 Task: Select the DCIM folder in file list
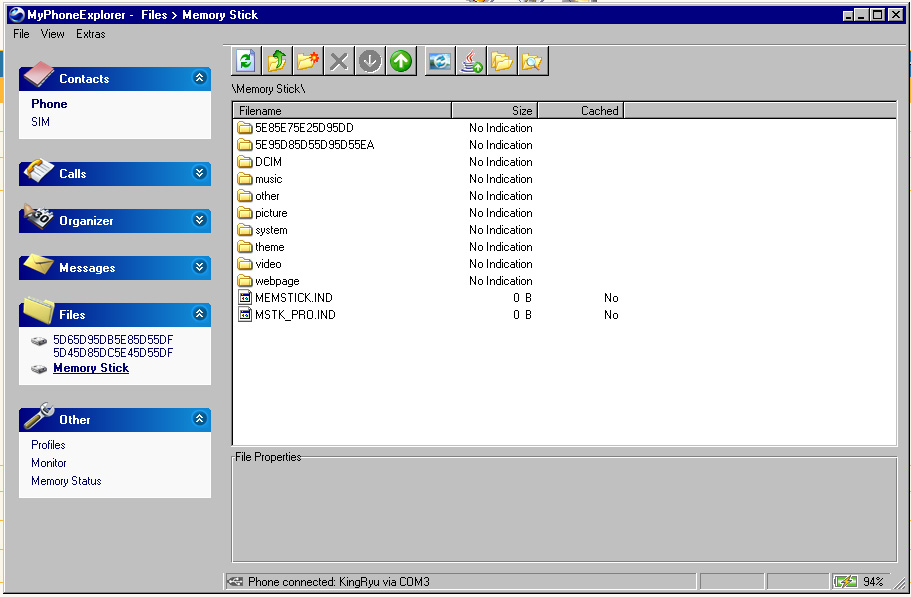point(268,162)
